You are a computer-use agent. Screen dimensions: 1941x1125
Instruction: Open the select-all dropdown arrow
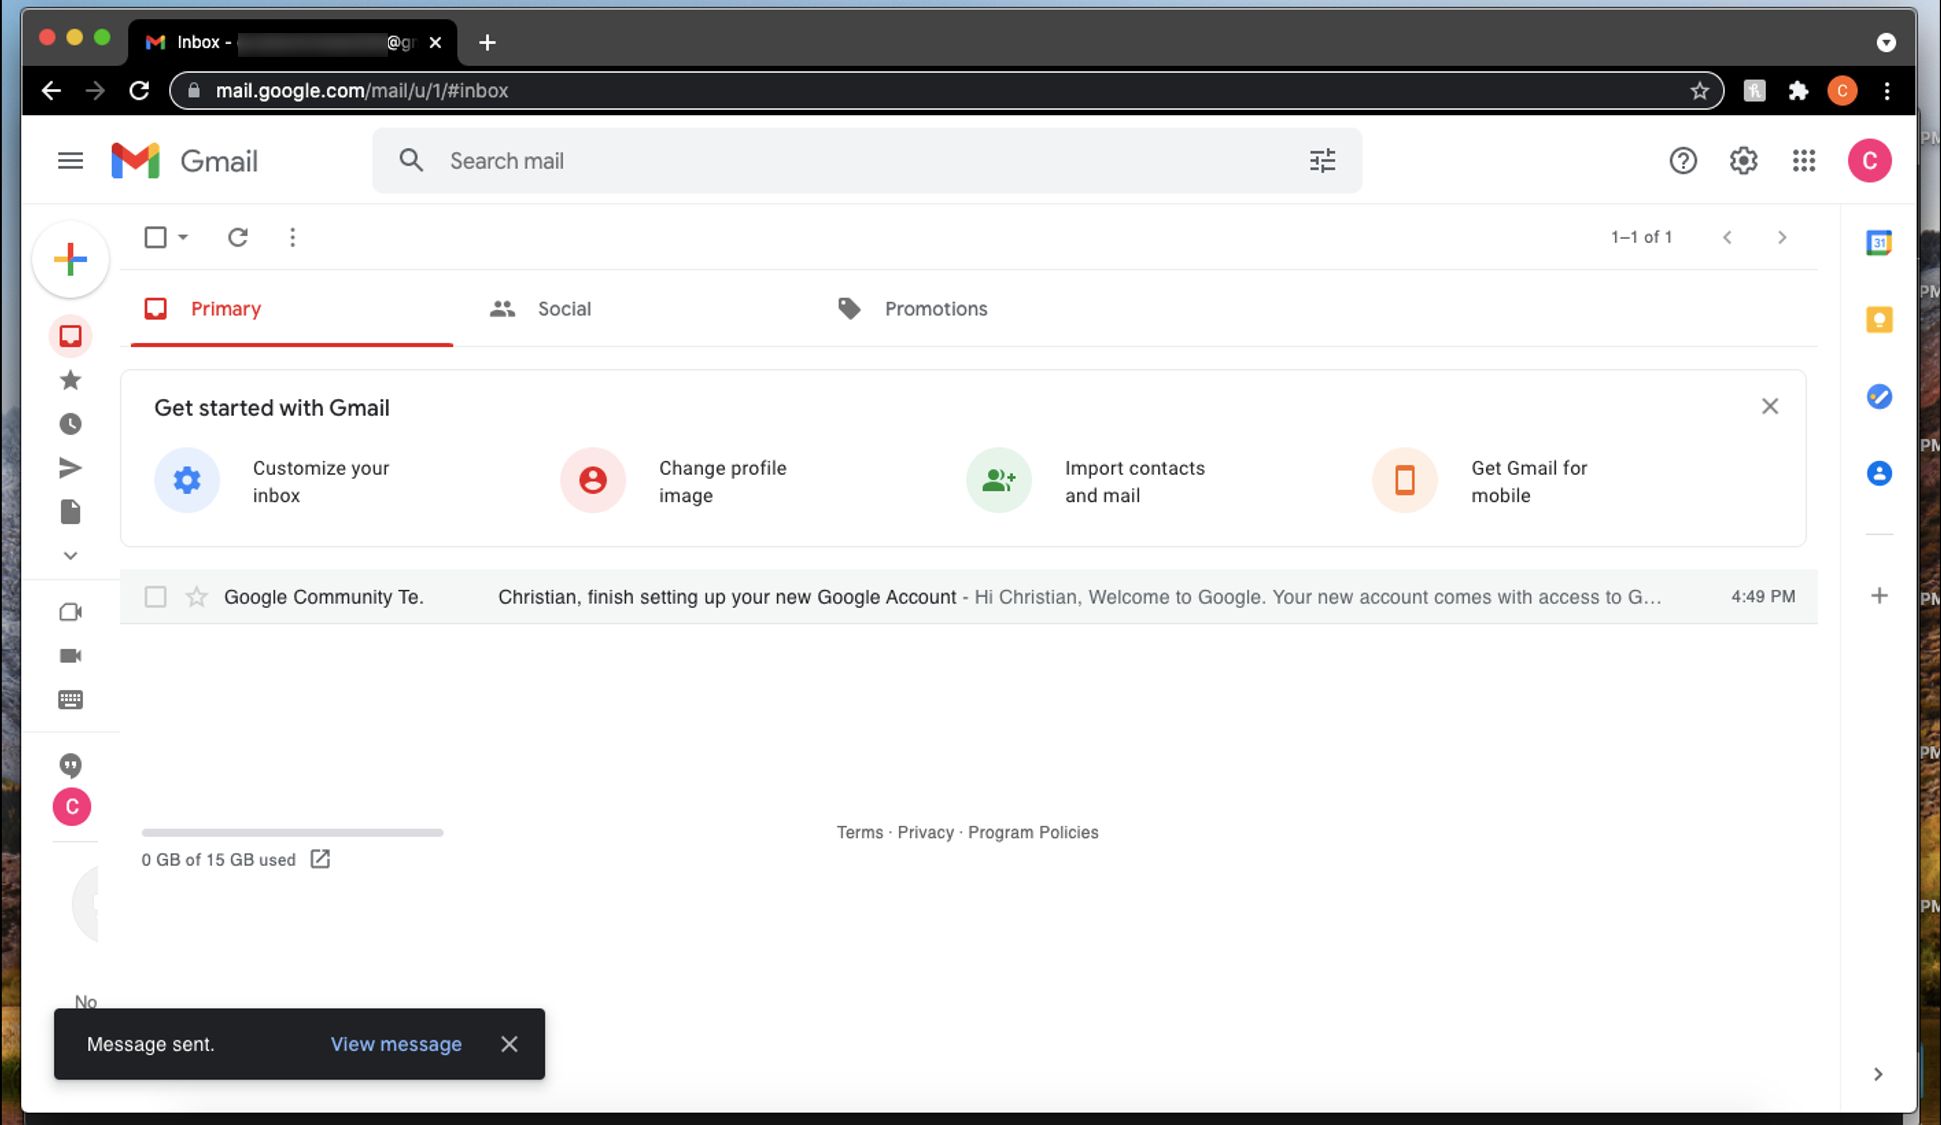[183, 237]
